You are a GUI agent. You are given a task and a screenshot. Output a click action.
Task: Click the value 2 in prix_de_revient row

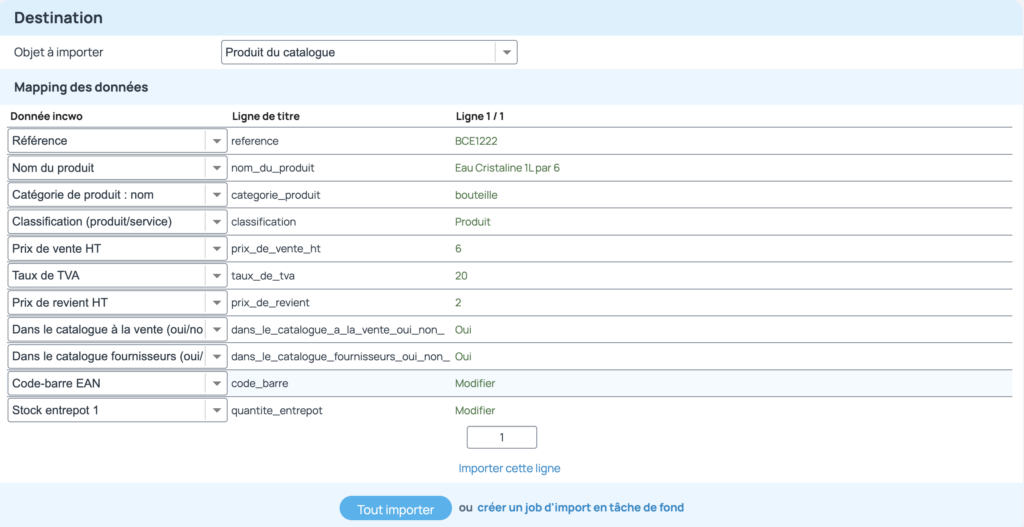(458, 303)
